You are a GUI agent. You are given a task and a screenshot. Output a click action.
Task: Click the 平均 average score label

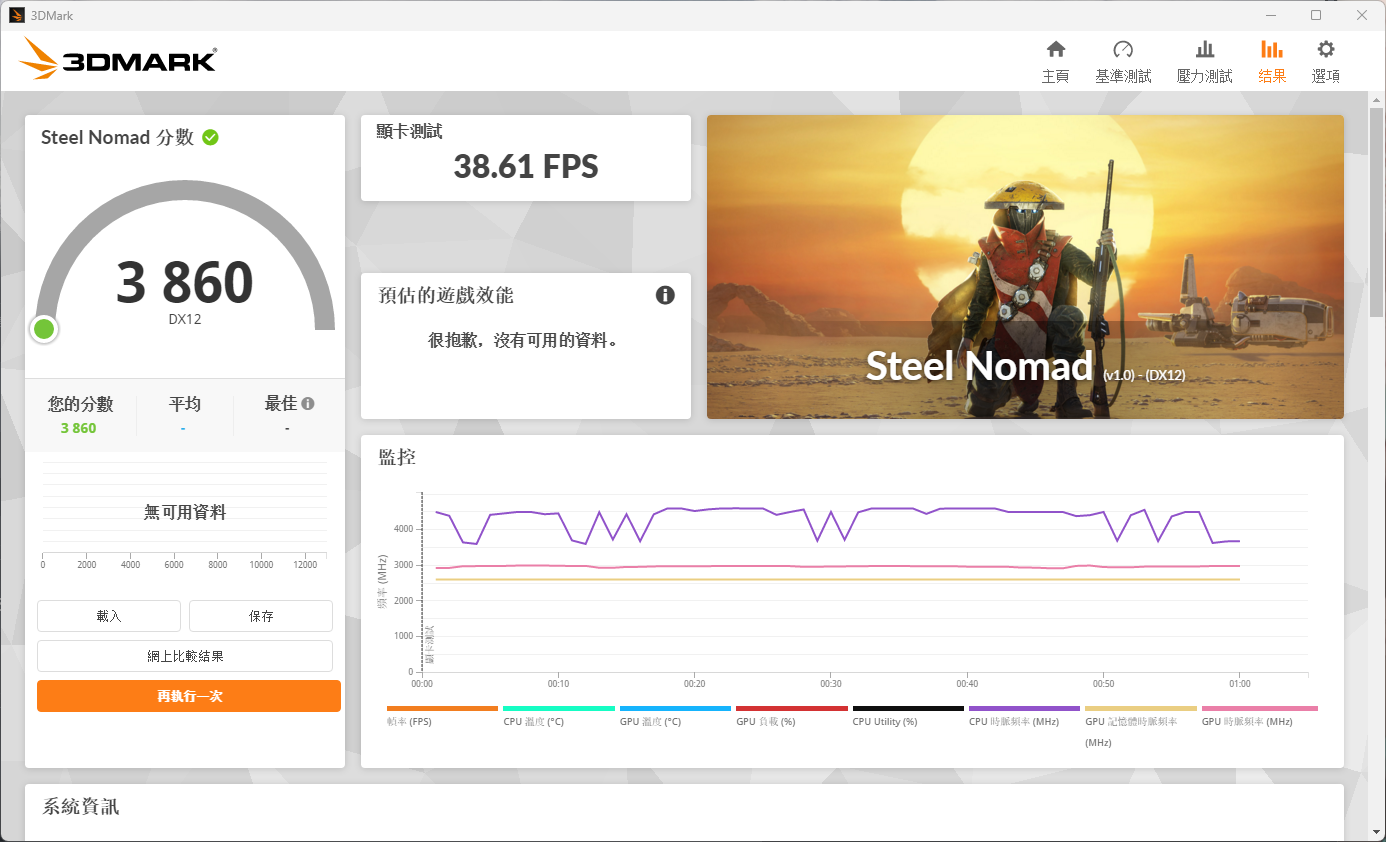click(184, 404)
